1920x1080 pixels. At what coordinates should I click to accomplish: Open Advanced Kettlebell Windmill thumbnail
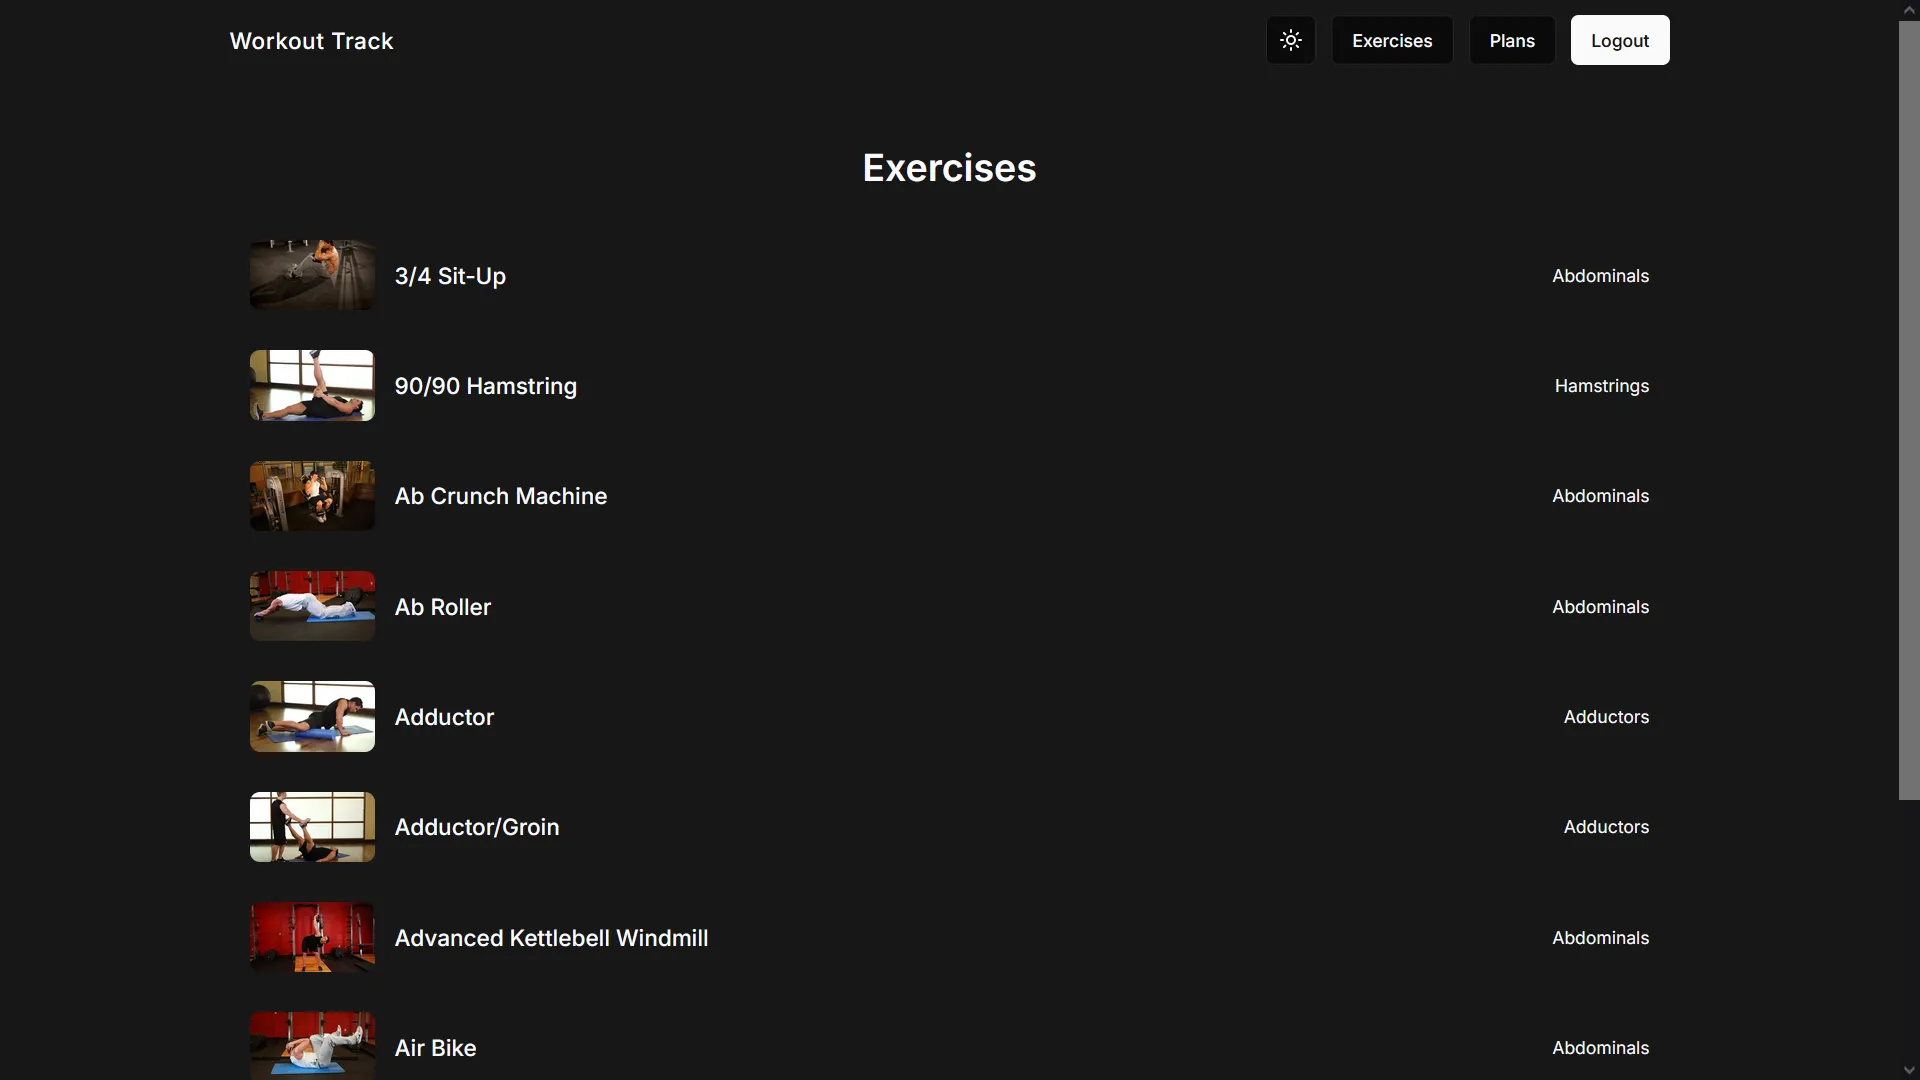(312, 937)
